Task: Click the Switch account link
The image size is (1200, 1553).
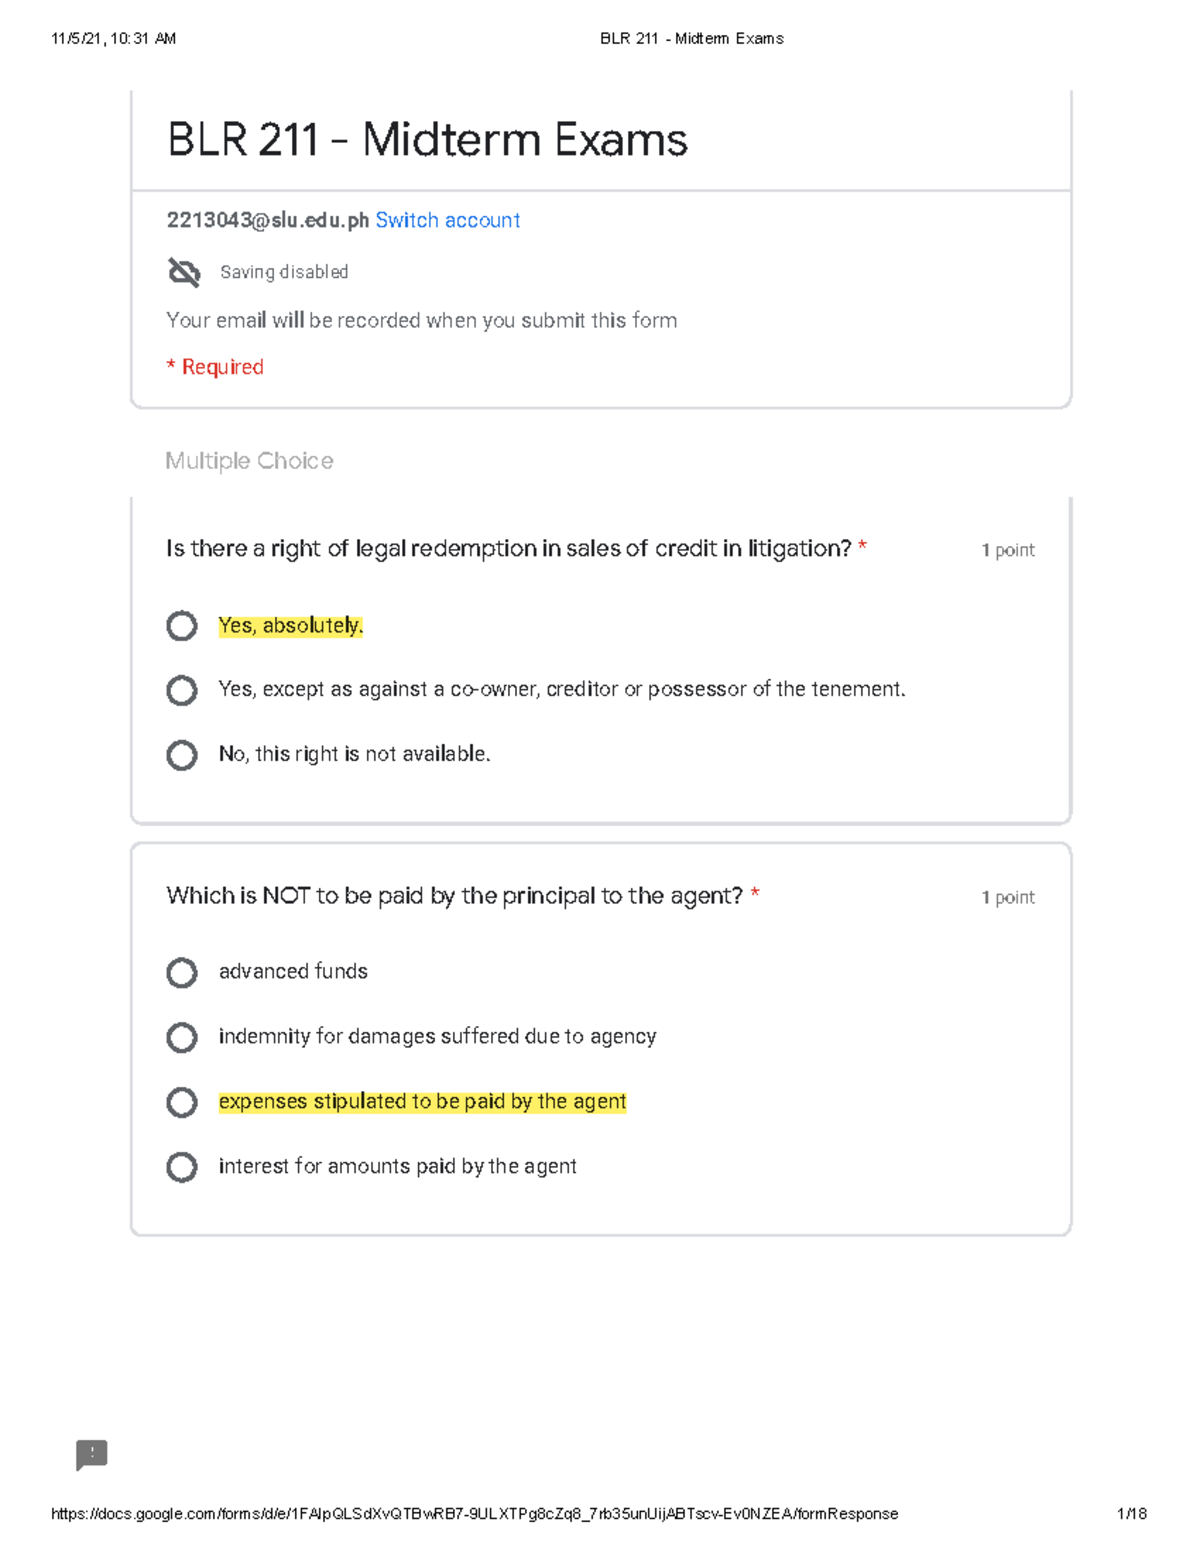Action: [x=447, y=220]
